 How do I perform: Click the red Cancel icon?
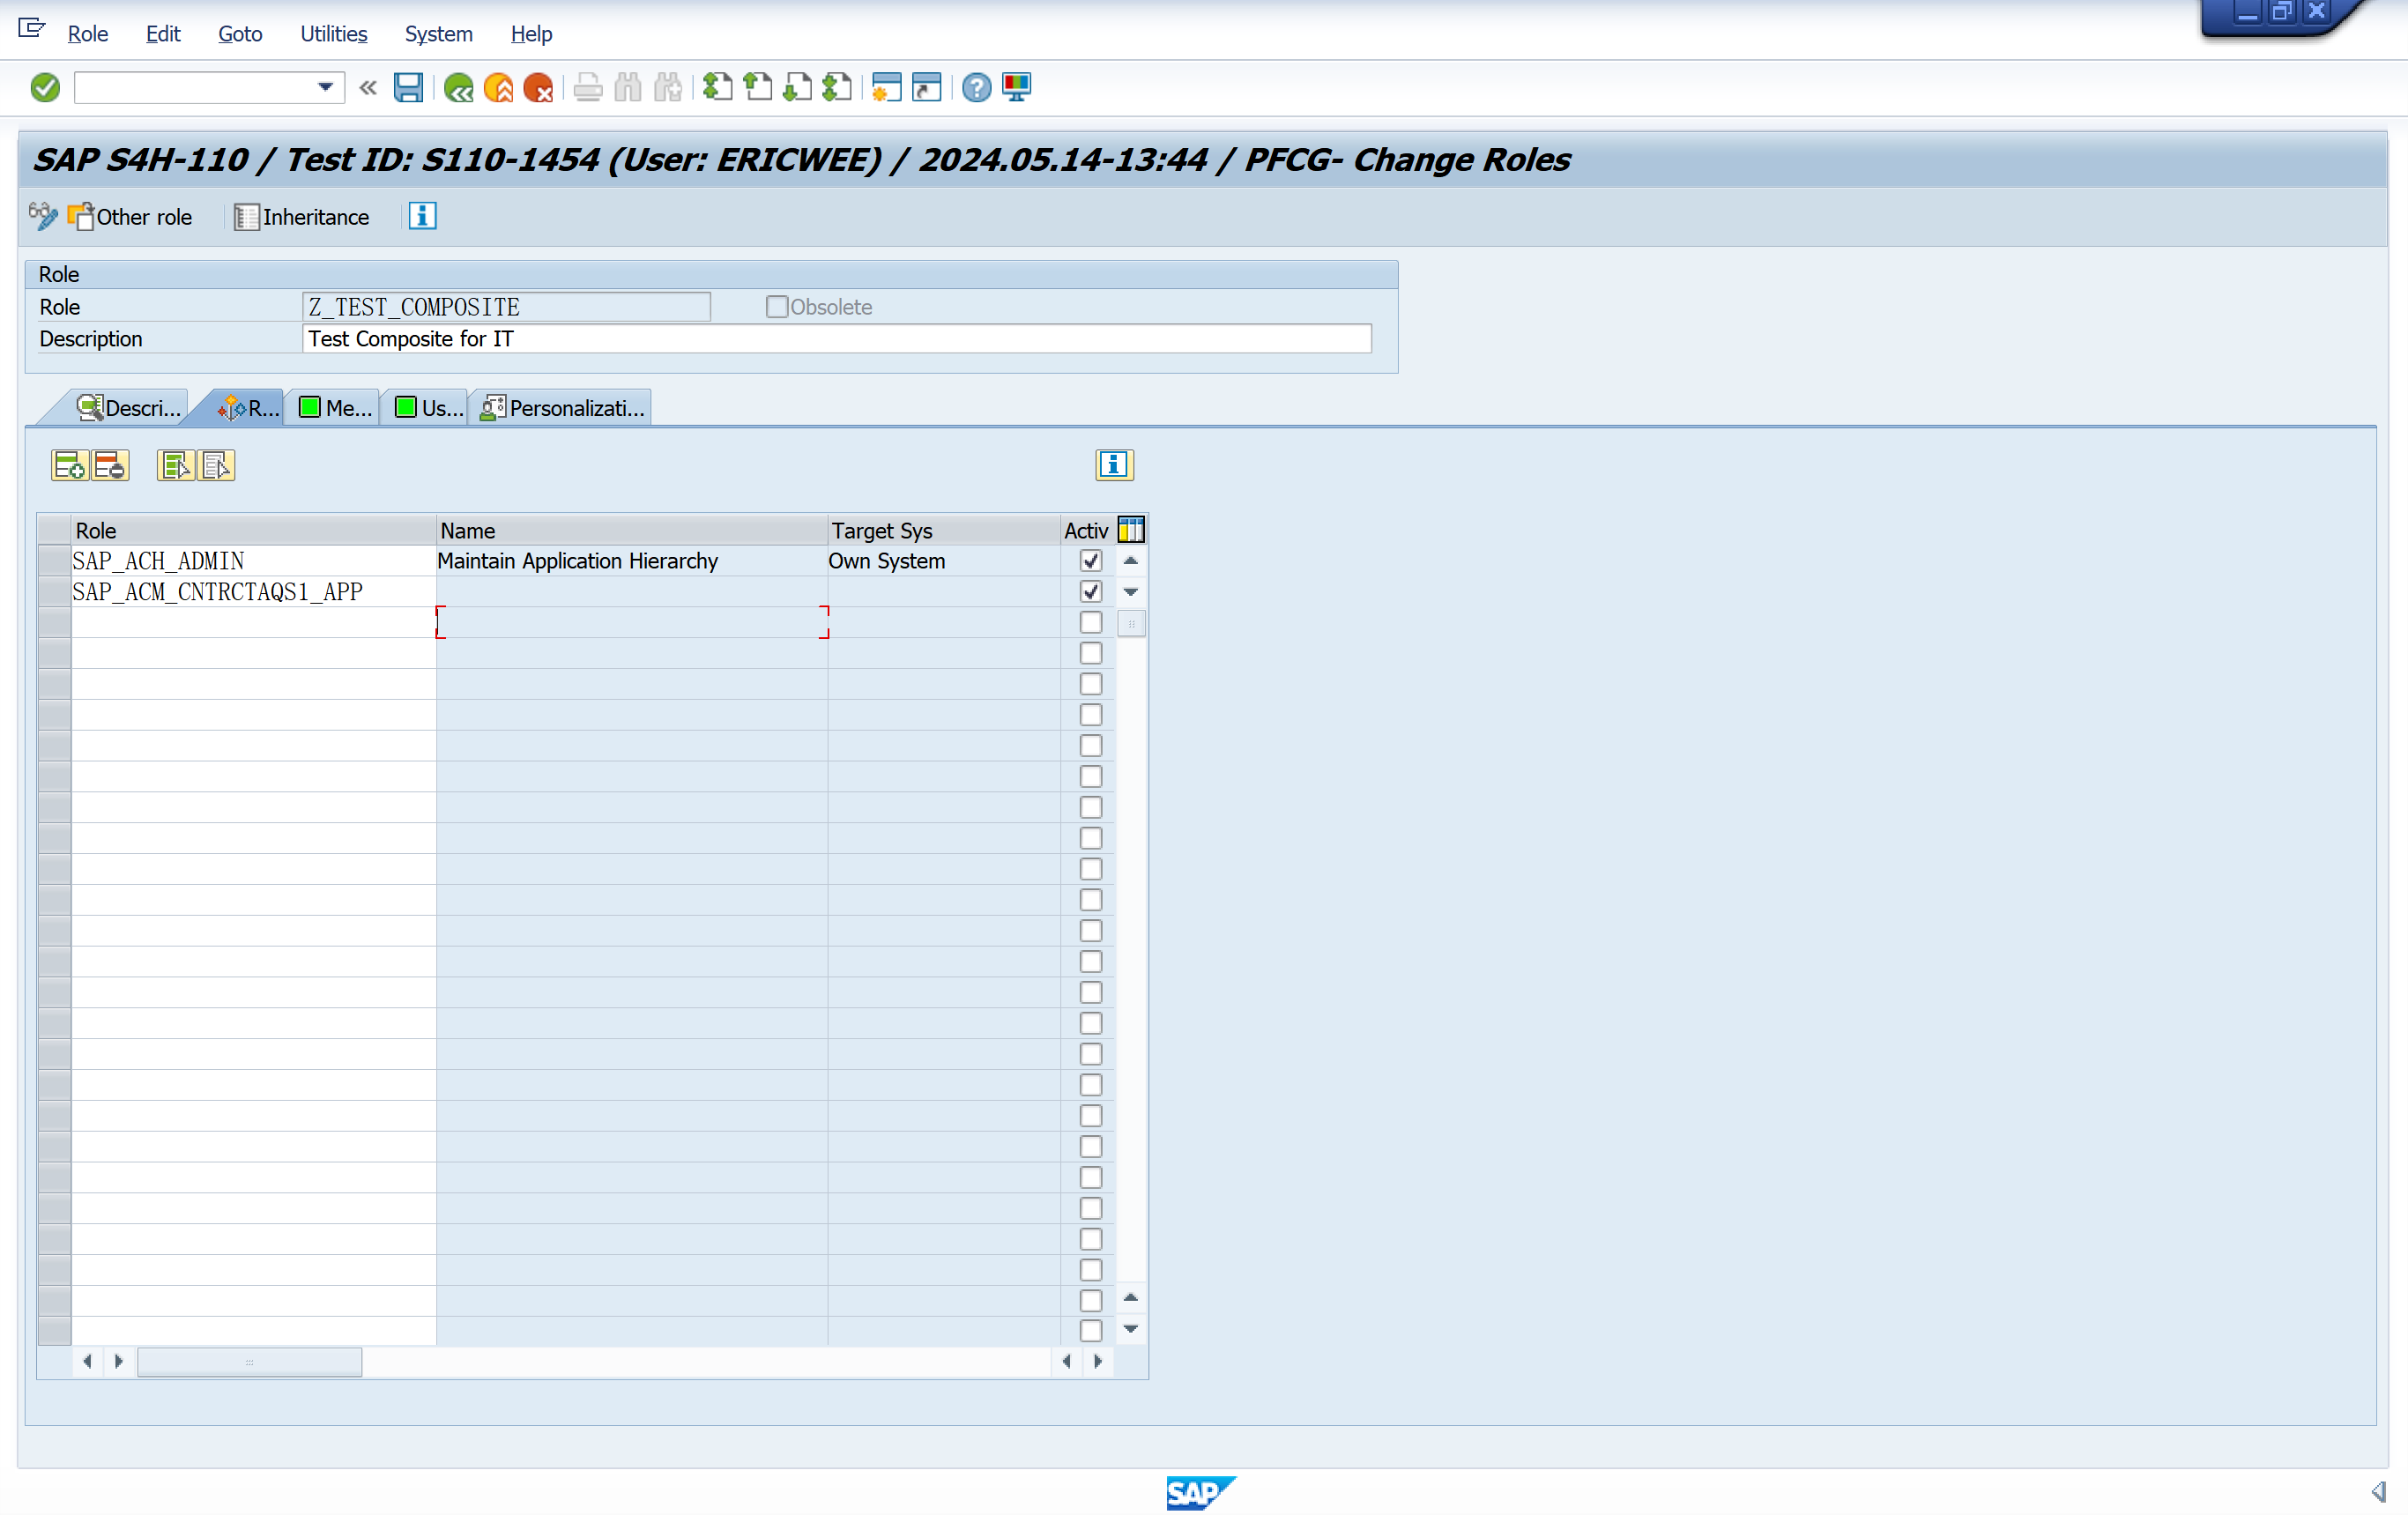point(538,88)
